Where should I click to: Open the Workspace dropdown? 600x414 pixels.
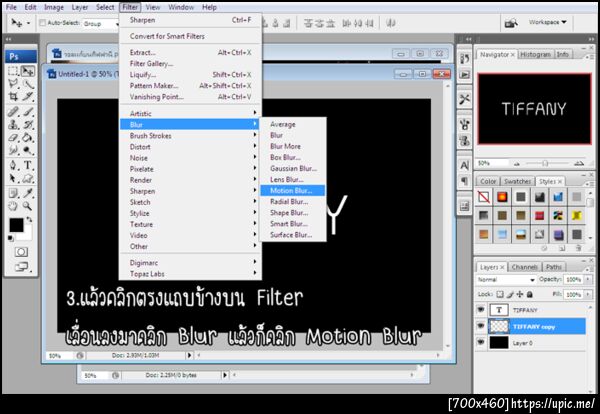tap(548, 22)
